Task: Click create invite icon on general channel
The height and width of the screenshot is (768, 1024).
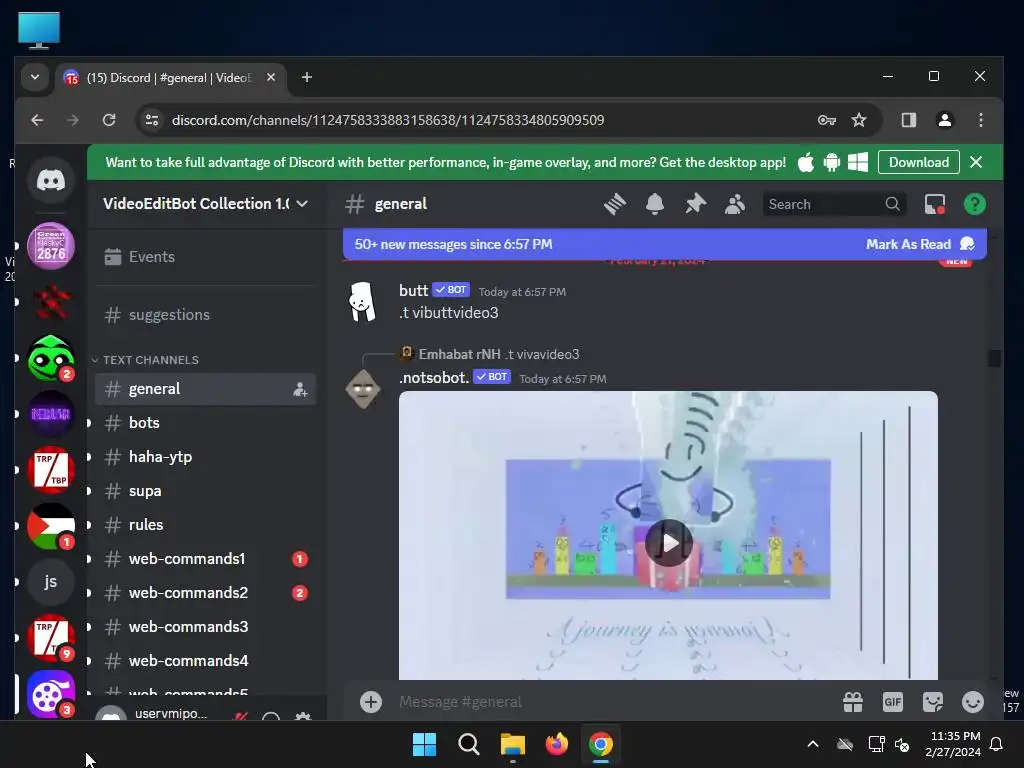Action: [300, 390]
